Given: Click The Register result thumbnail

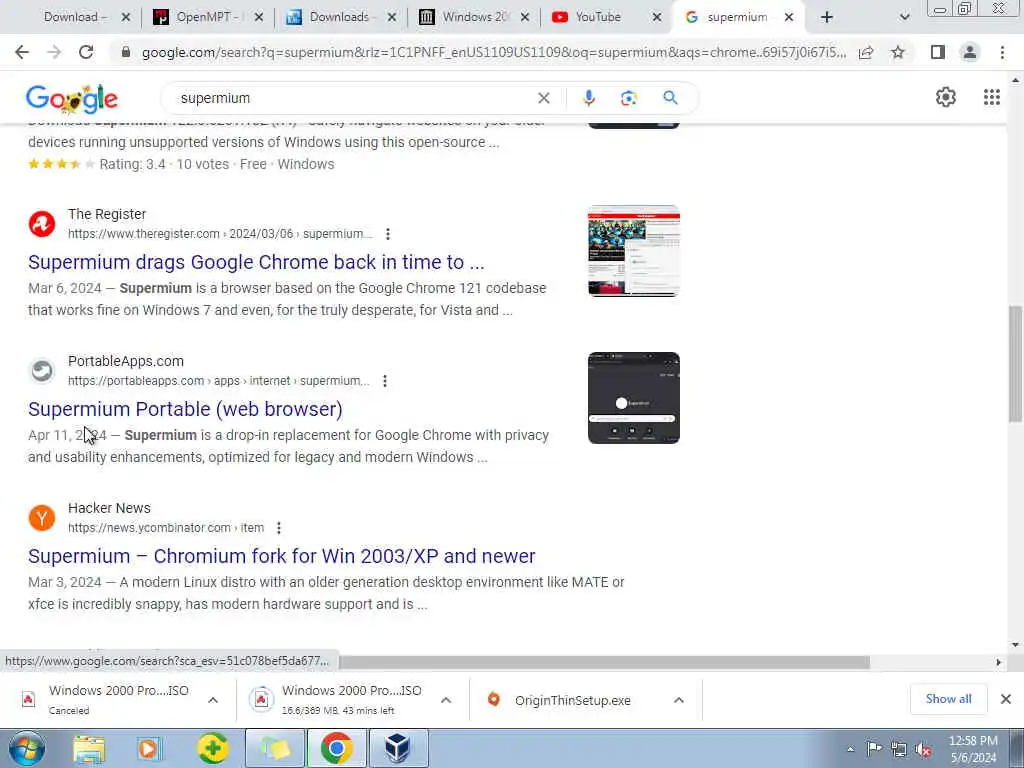Looking at the screenshot, I should pyautogui.click(x=633, y=251).
